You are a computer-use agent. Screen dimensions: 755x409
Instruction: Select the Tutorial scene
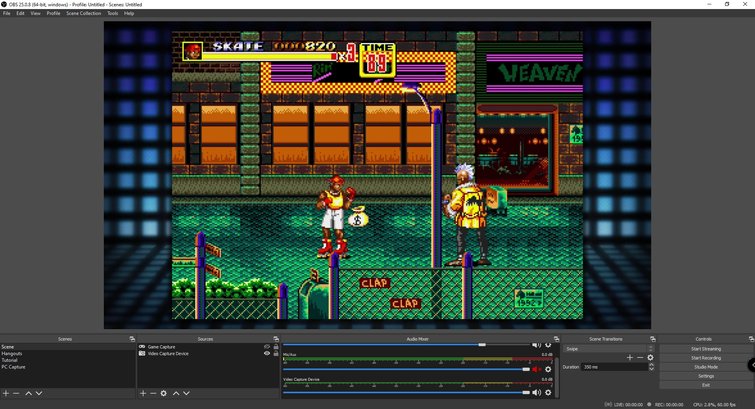pos(67,360)
